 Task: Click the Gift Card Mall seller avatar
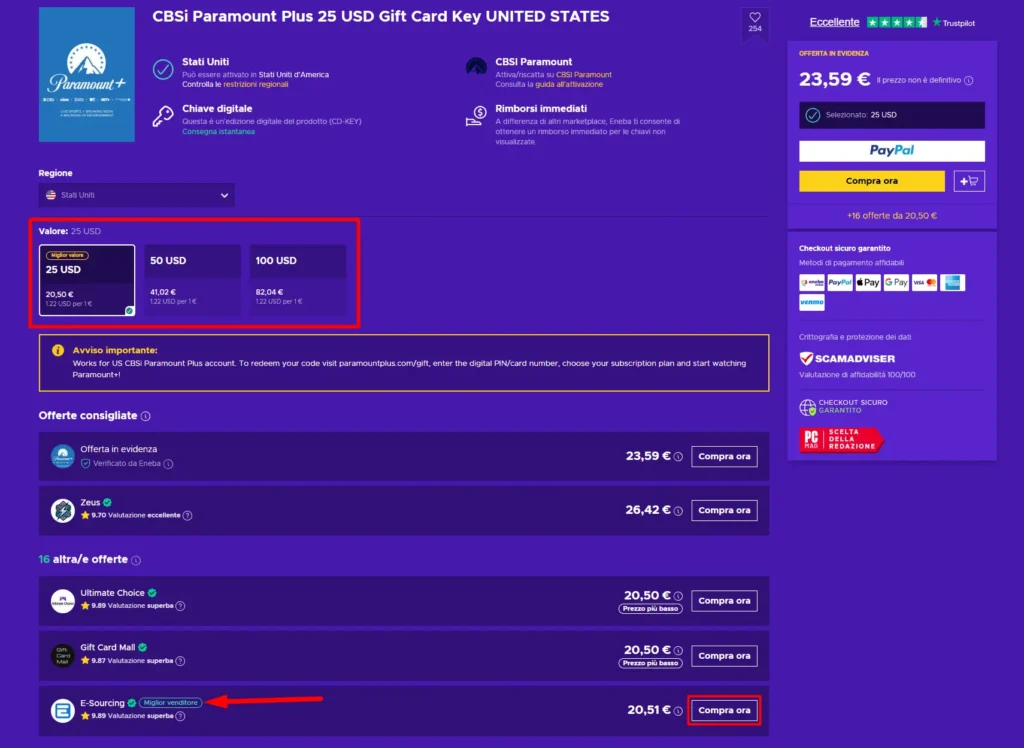tap(63, 655)
